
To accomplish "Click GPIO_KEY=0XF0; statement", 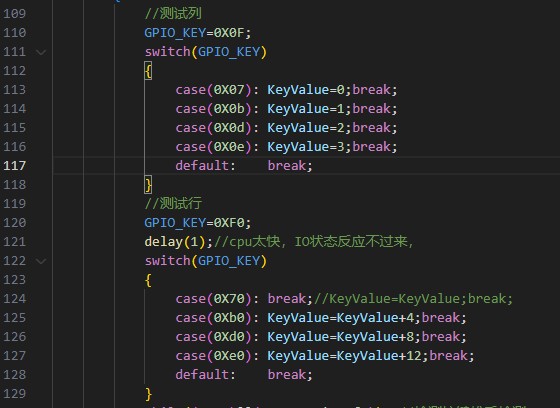I will tap(198, 223).
